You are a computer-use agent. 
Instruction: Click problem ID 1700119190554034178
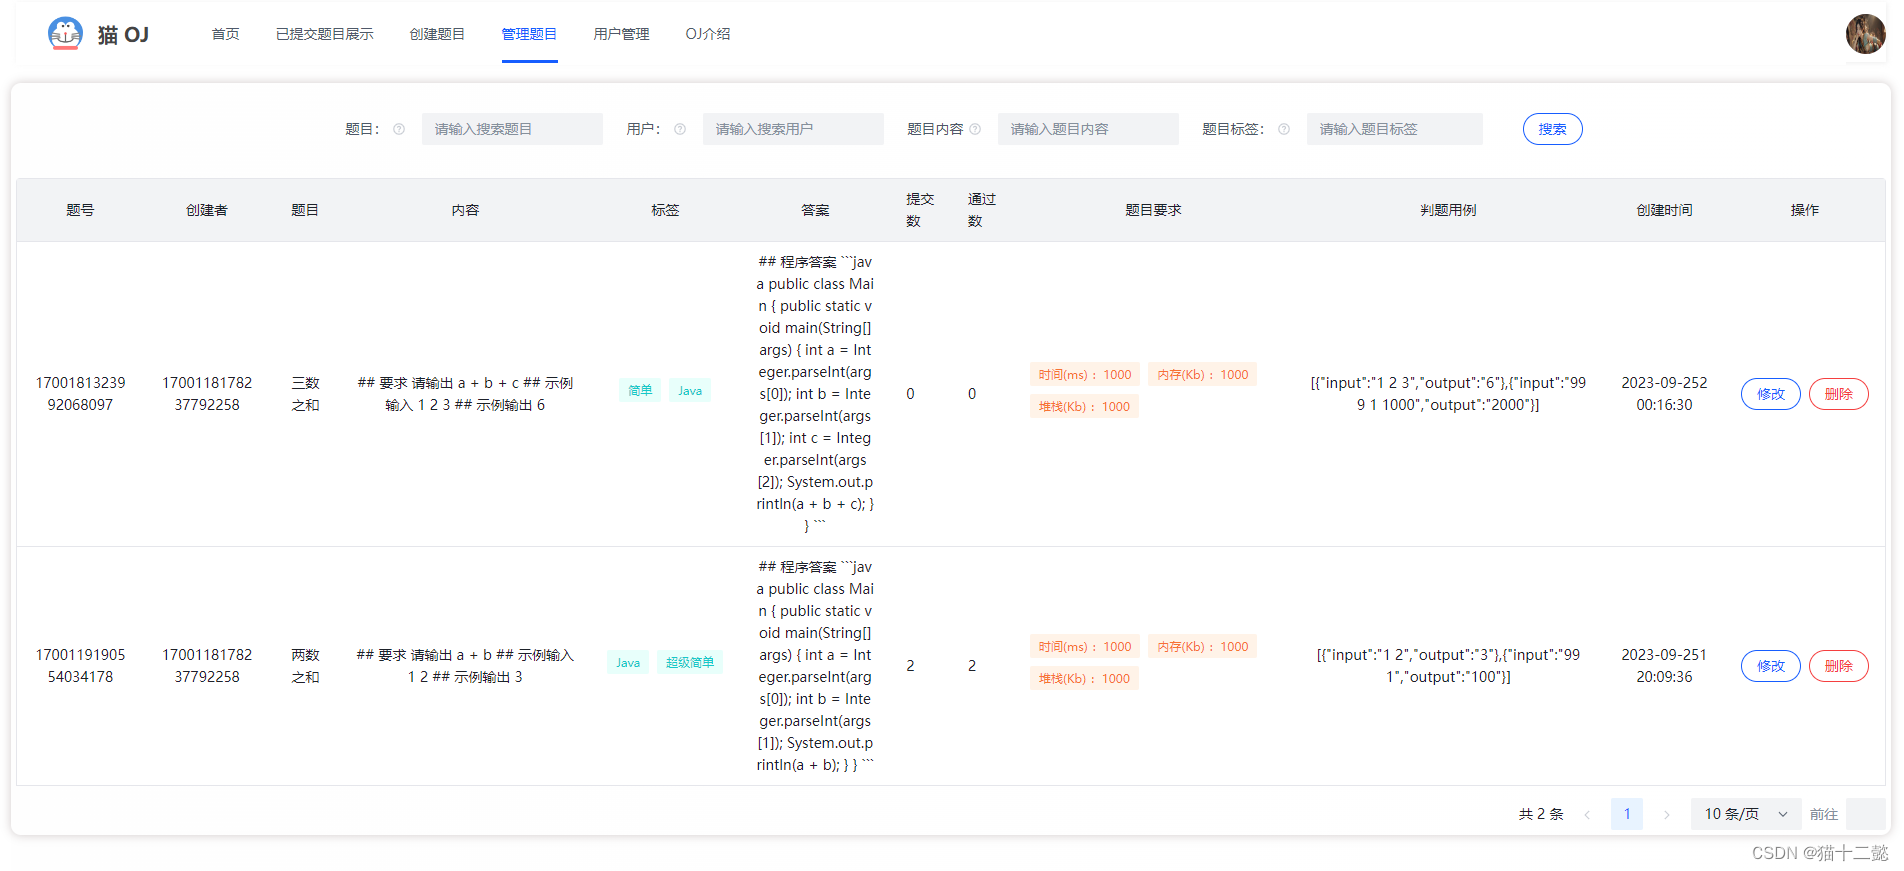point(80,666)
